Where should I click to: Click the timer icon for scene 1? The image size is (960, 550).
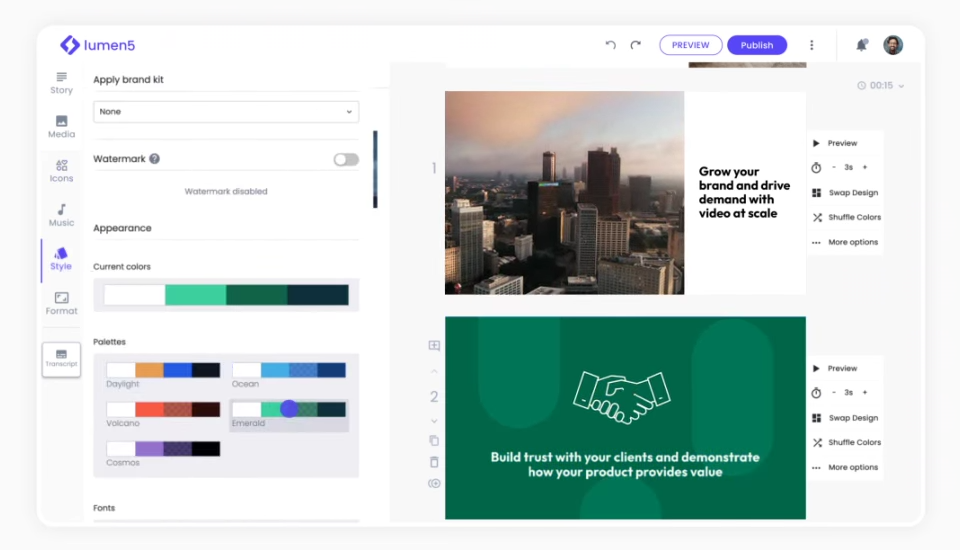point(816,167)
